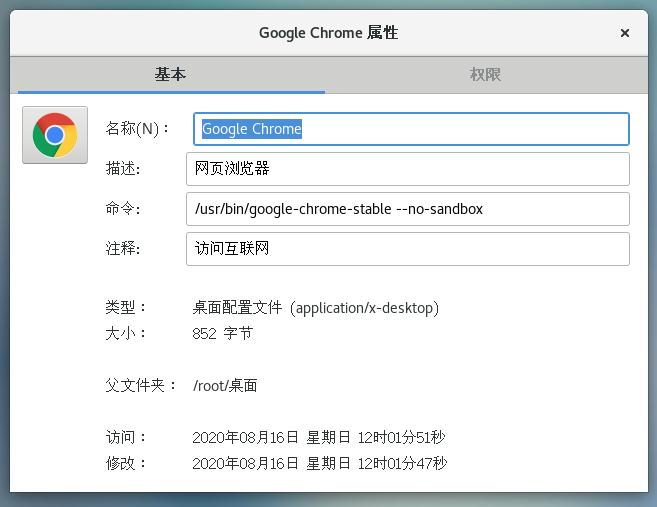Image resolution: width=657 pixels, height=507 pixels.
Task: Select the 名称(N) label
Action: 137,129
